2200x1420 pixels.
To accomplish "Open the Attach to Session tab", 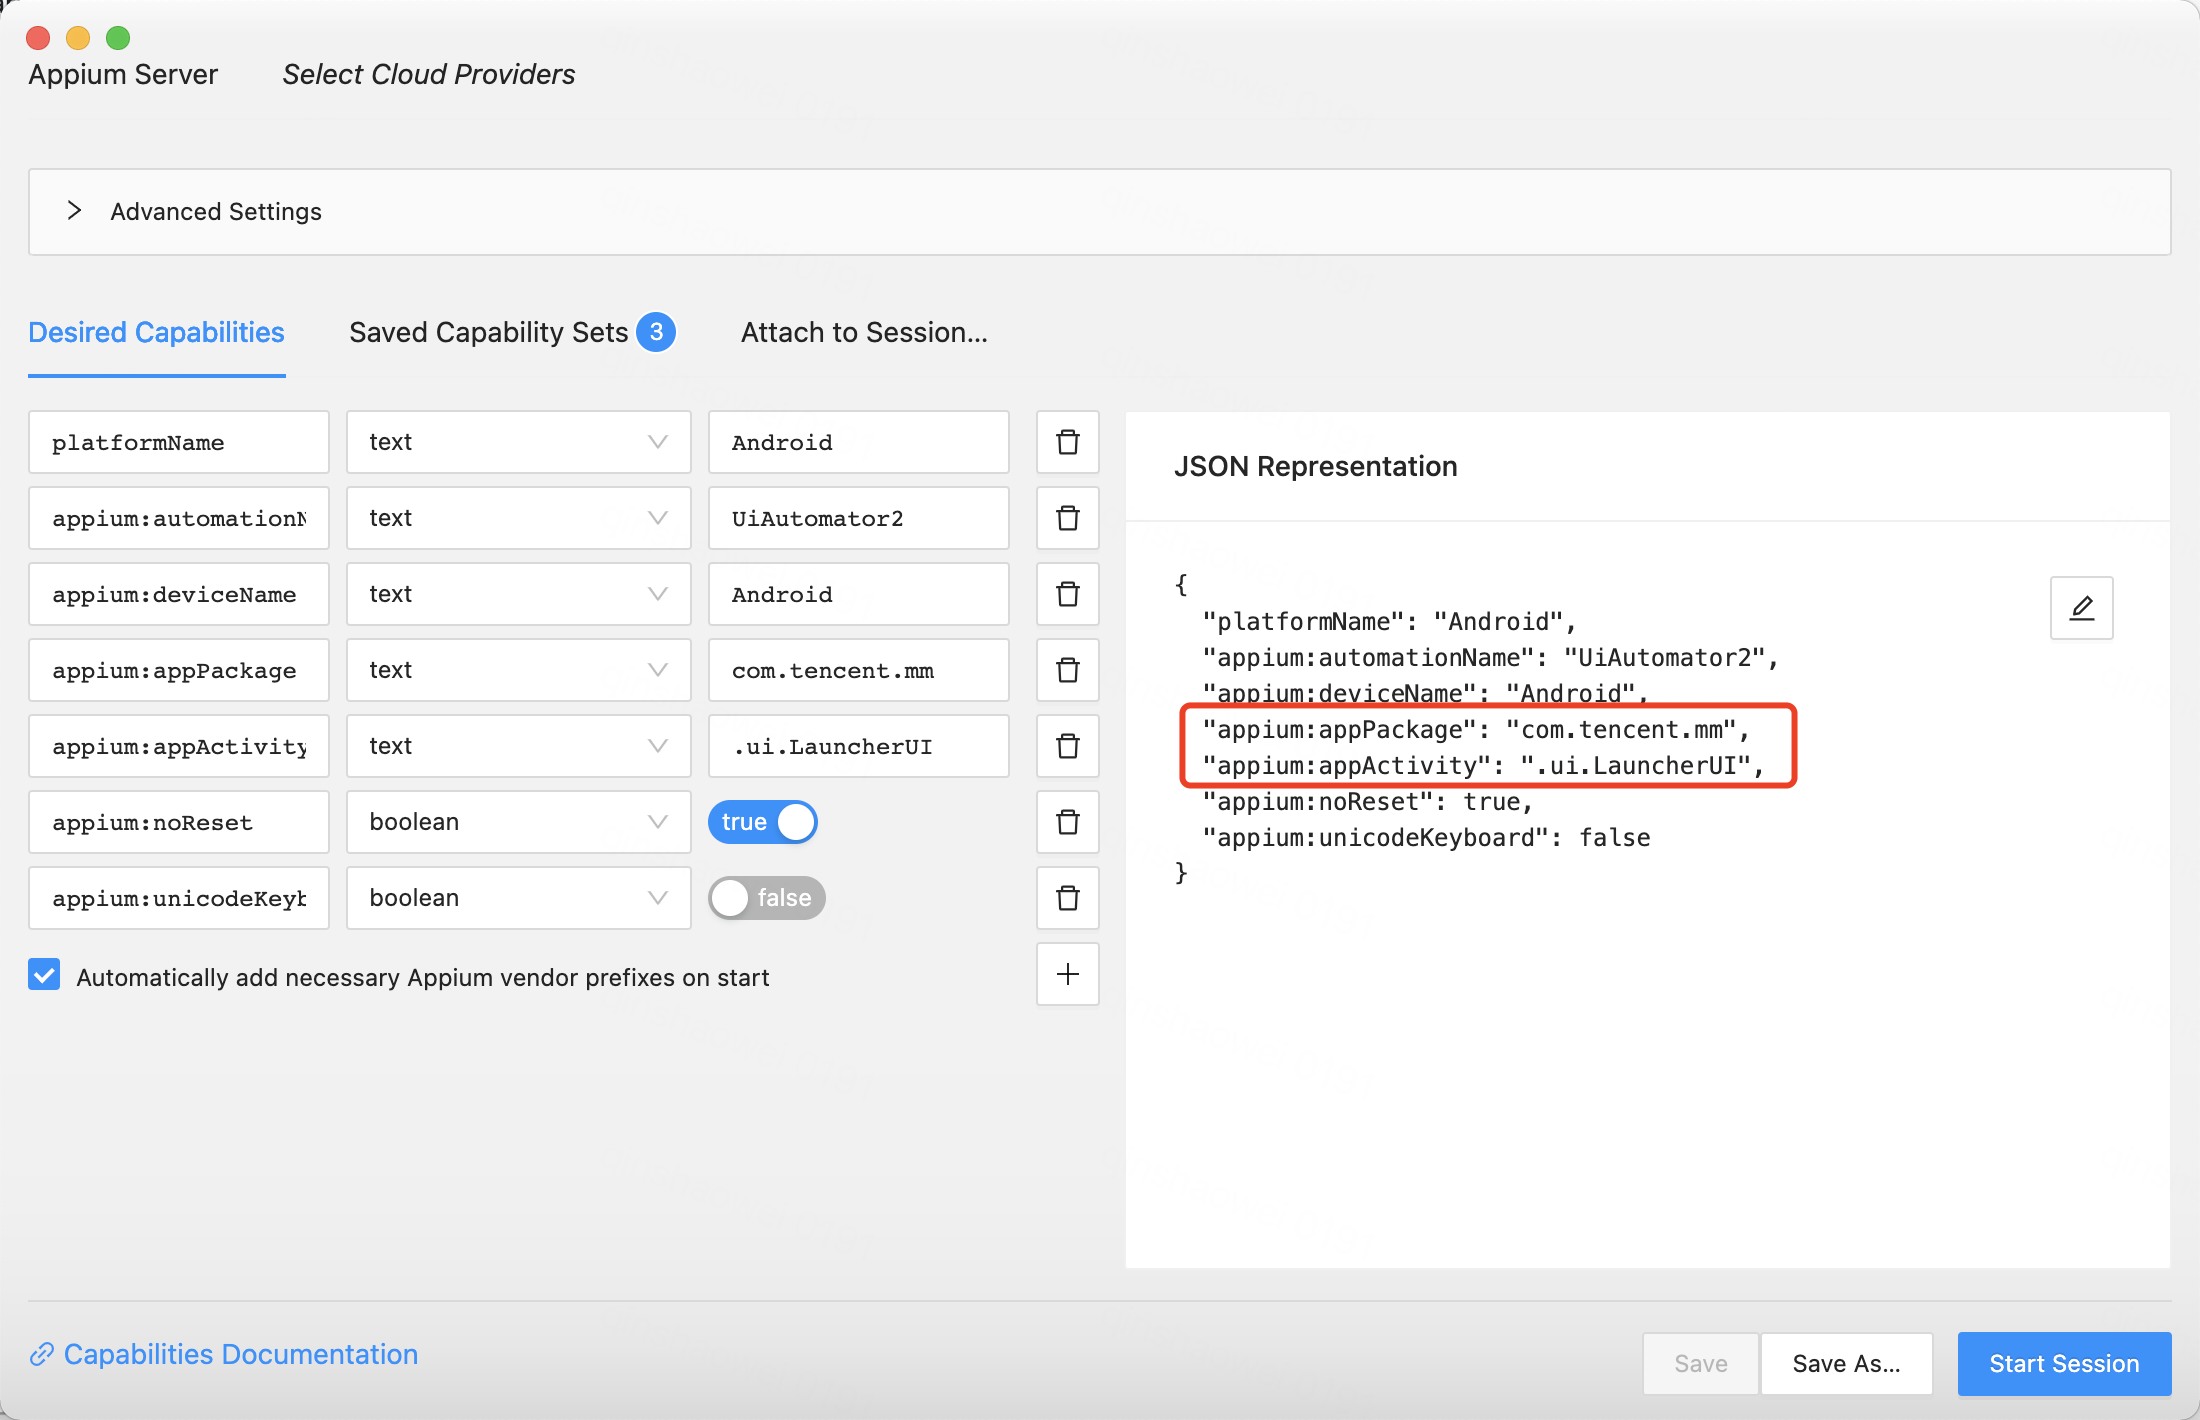I will click(x=864, y=333).
